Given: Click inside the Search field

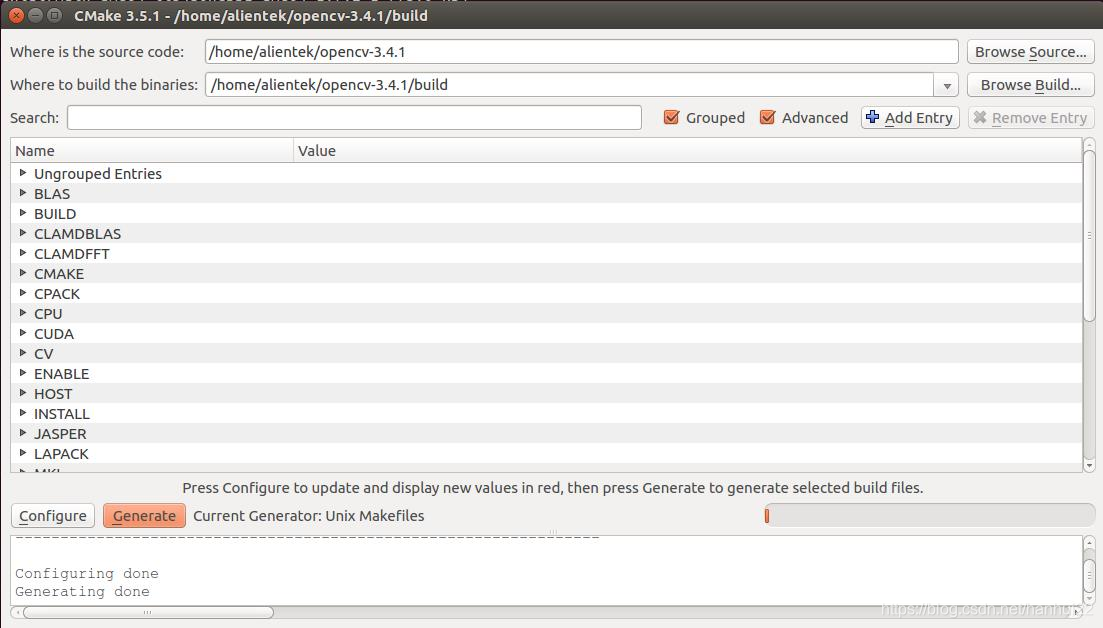Looking at the screenshot, I should point(354,117).
